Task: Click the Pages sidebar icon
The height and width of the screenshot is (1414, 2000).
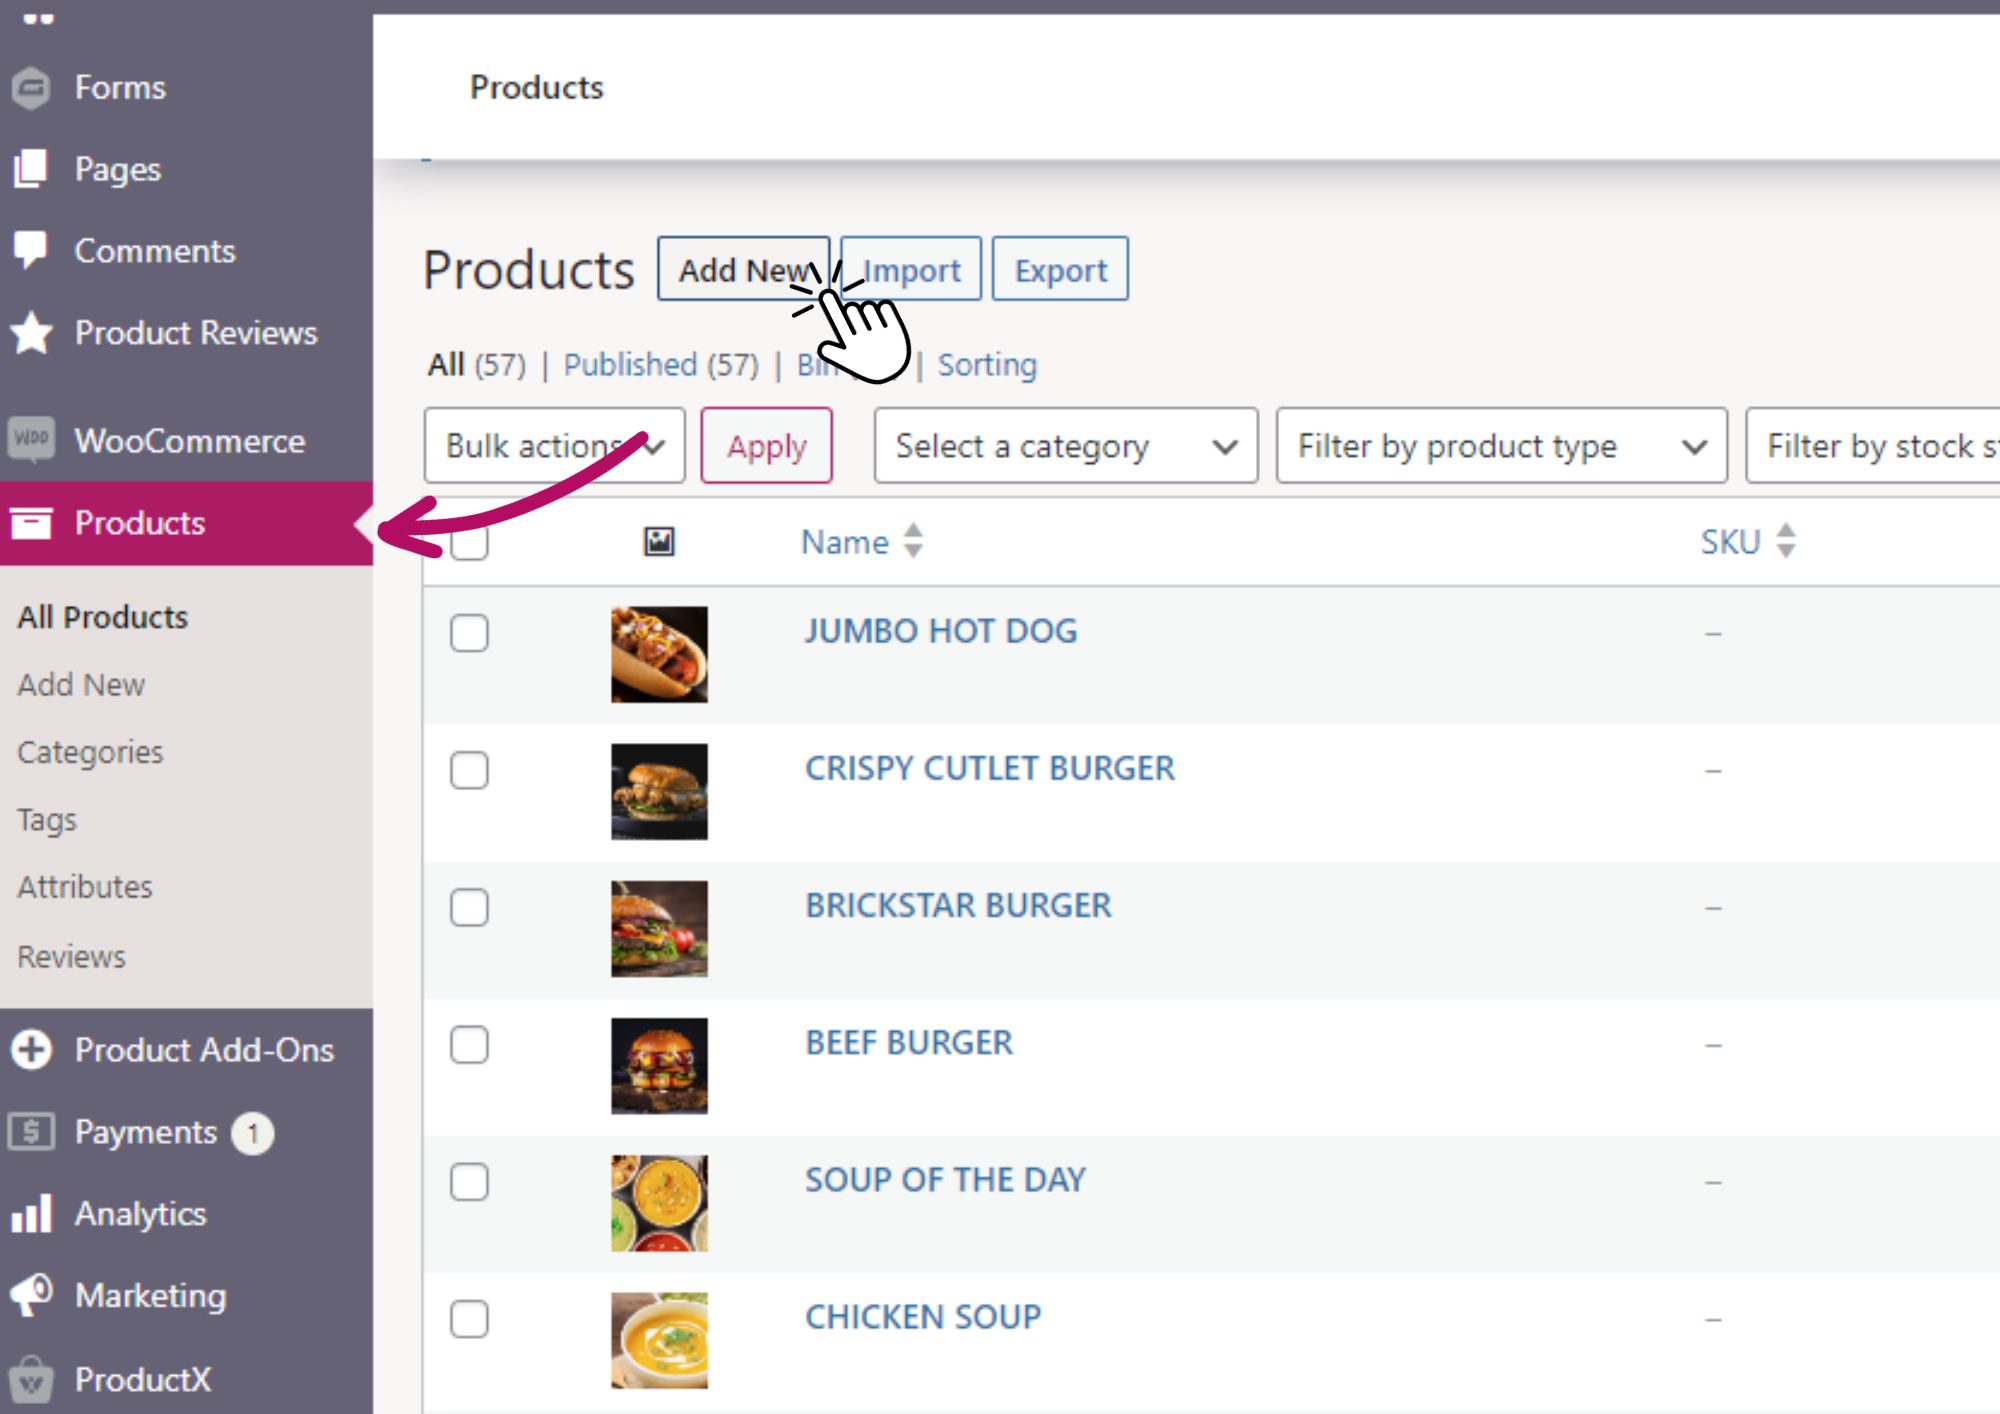Action: pyautogui.click(x=32, y=169)
